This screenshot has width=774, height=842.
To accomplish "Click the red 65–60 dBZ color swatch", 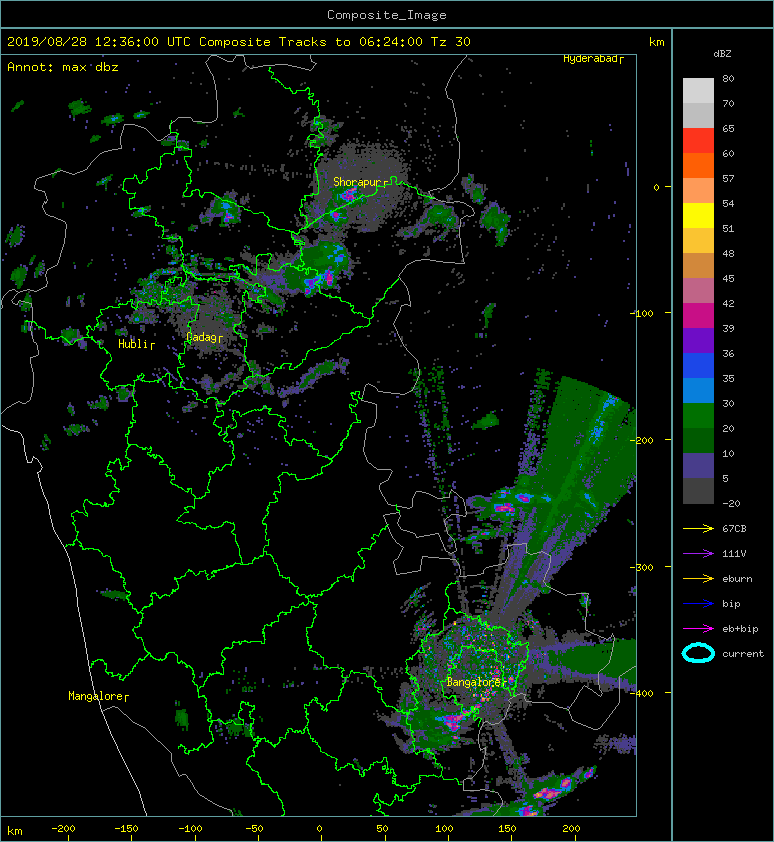I will pyautogui.click(x=698, y=141).
